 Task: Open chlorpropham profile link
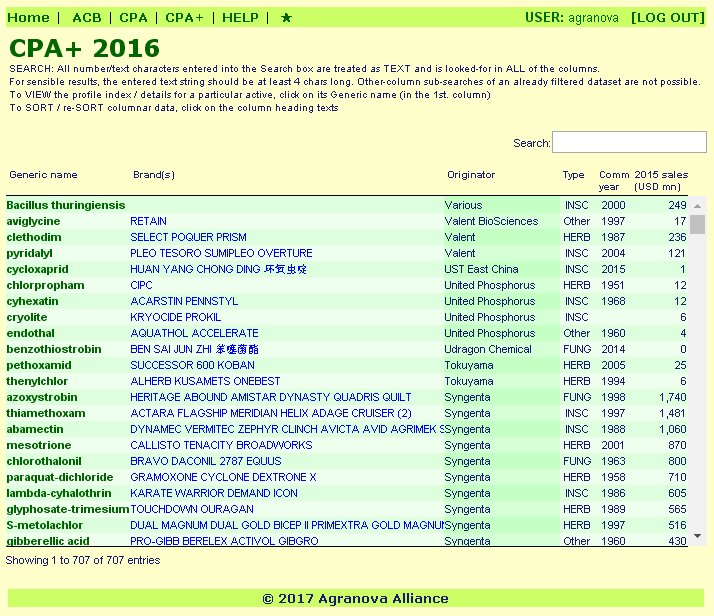tap(46, 285)
